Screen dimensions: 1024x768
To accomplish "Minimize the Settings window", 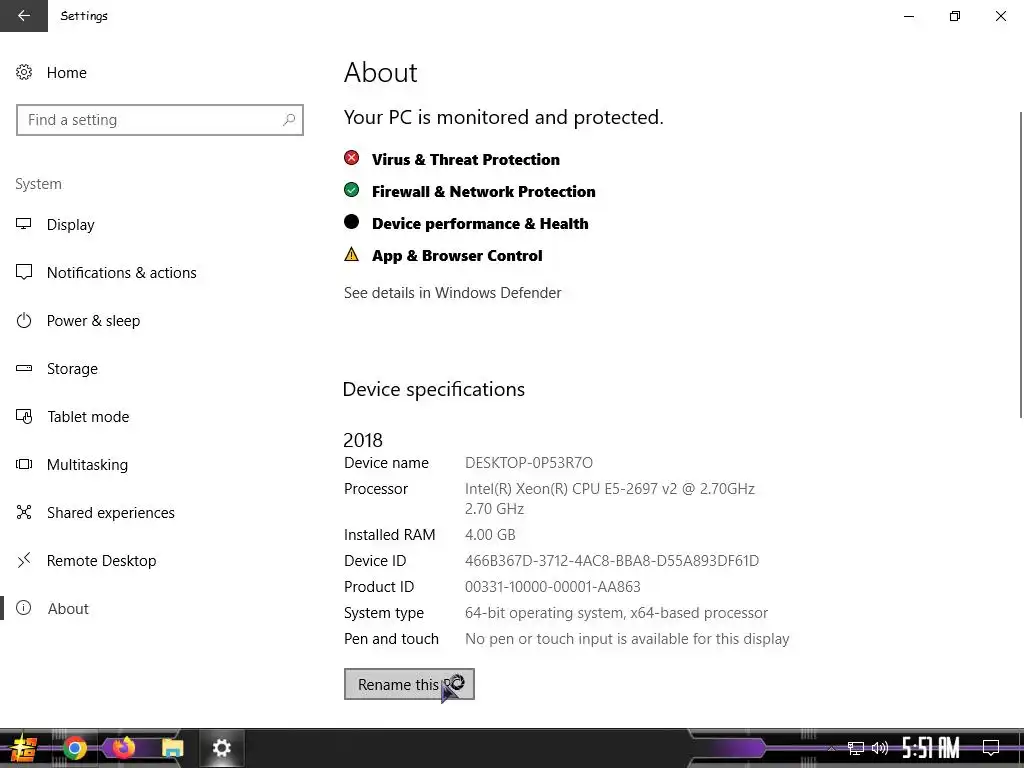I will click(x=909, y=16).
